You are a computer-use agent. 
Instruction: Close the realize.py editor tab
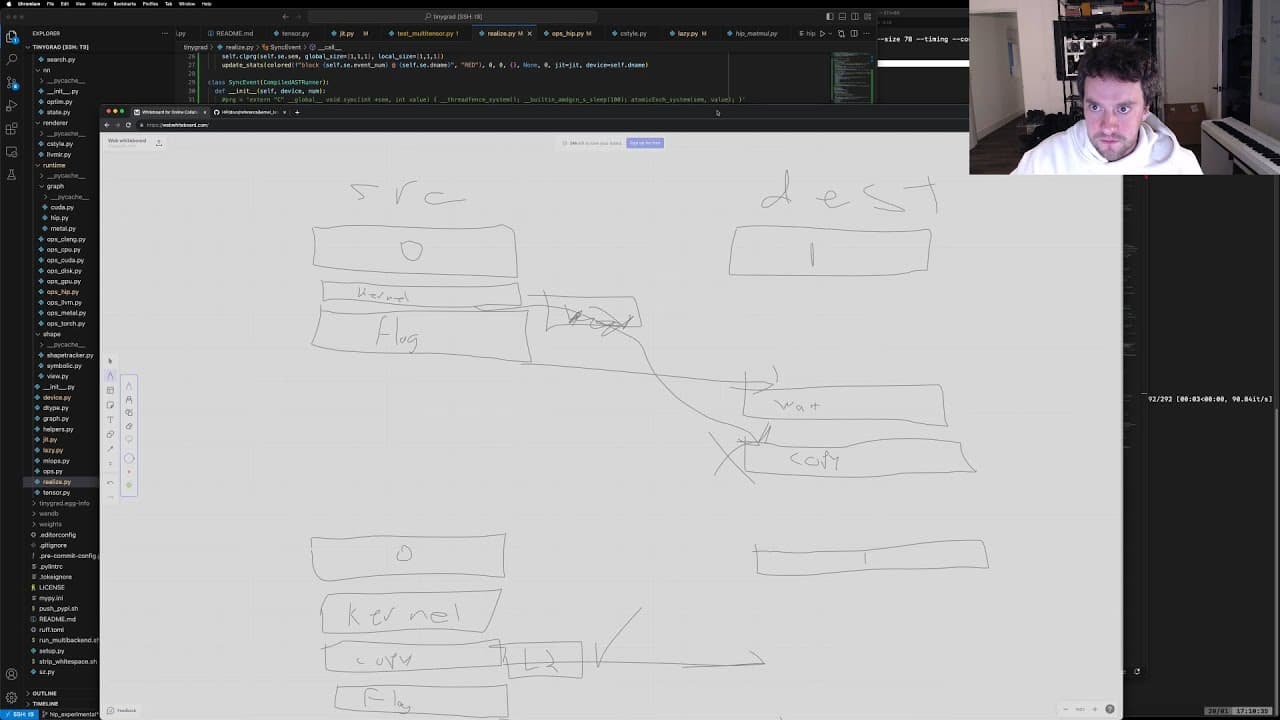coord(532,33)
